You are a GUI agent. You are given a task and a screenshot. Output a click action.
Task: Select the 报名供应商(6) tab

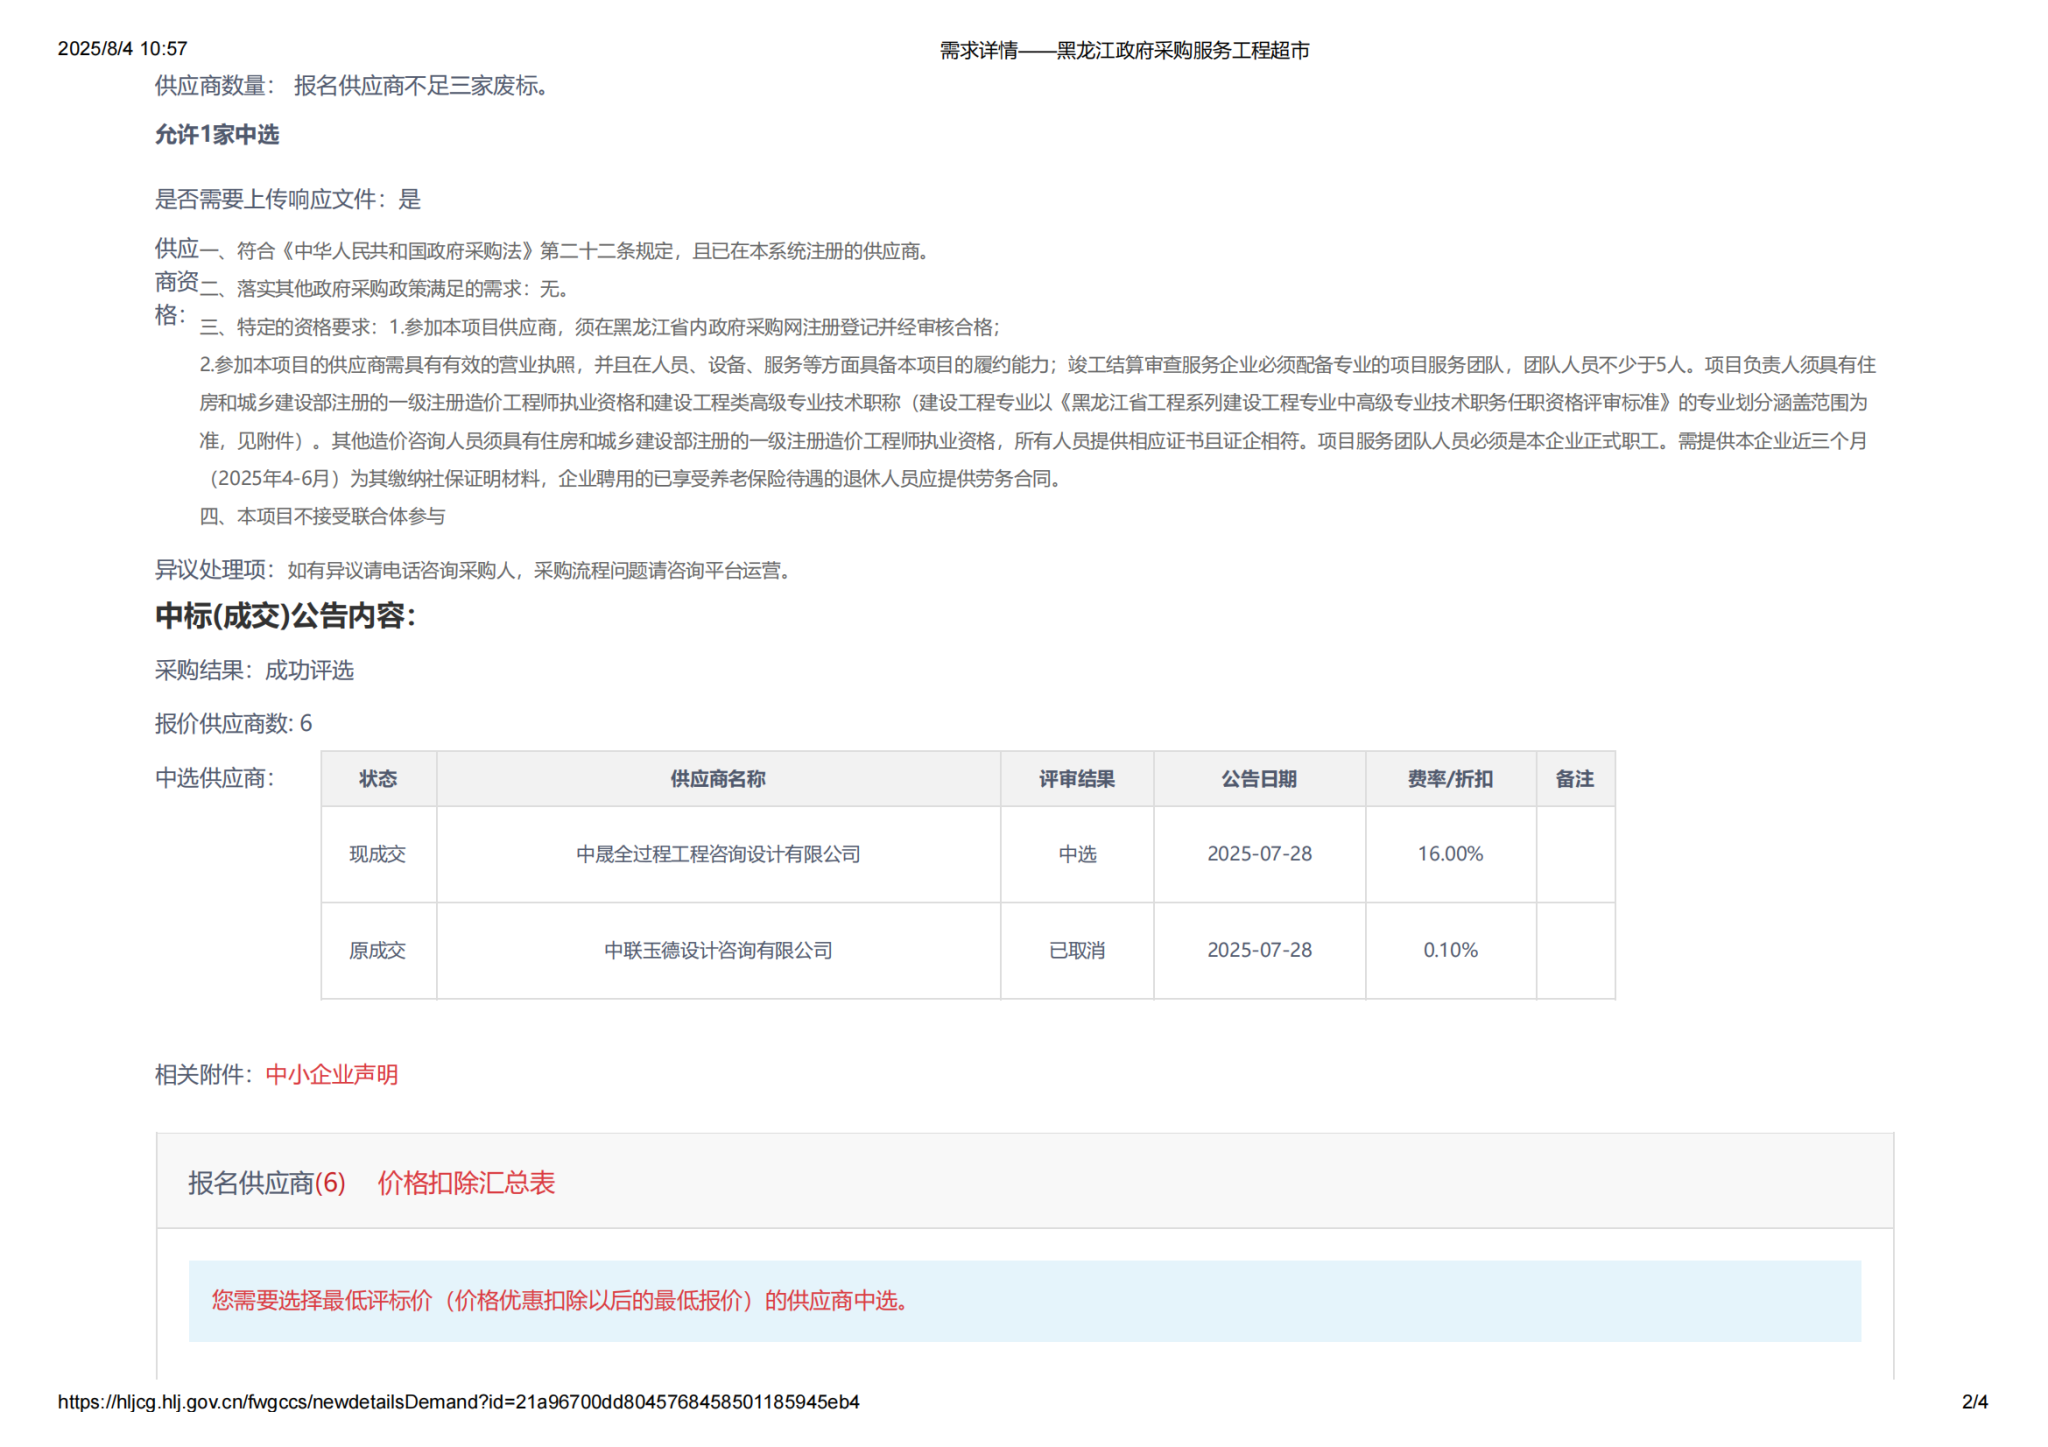point(266,1183)
